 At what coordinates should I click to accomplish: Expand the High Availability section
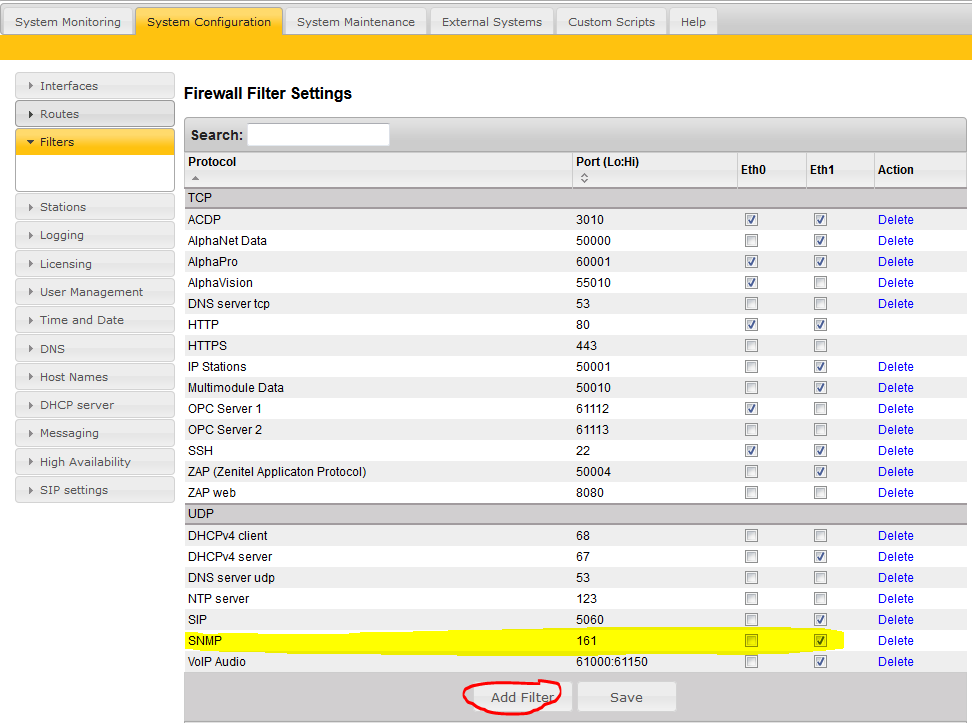pos(94,461)
